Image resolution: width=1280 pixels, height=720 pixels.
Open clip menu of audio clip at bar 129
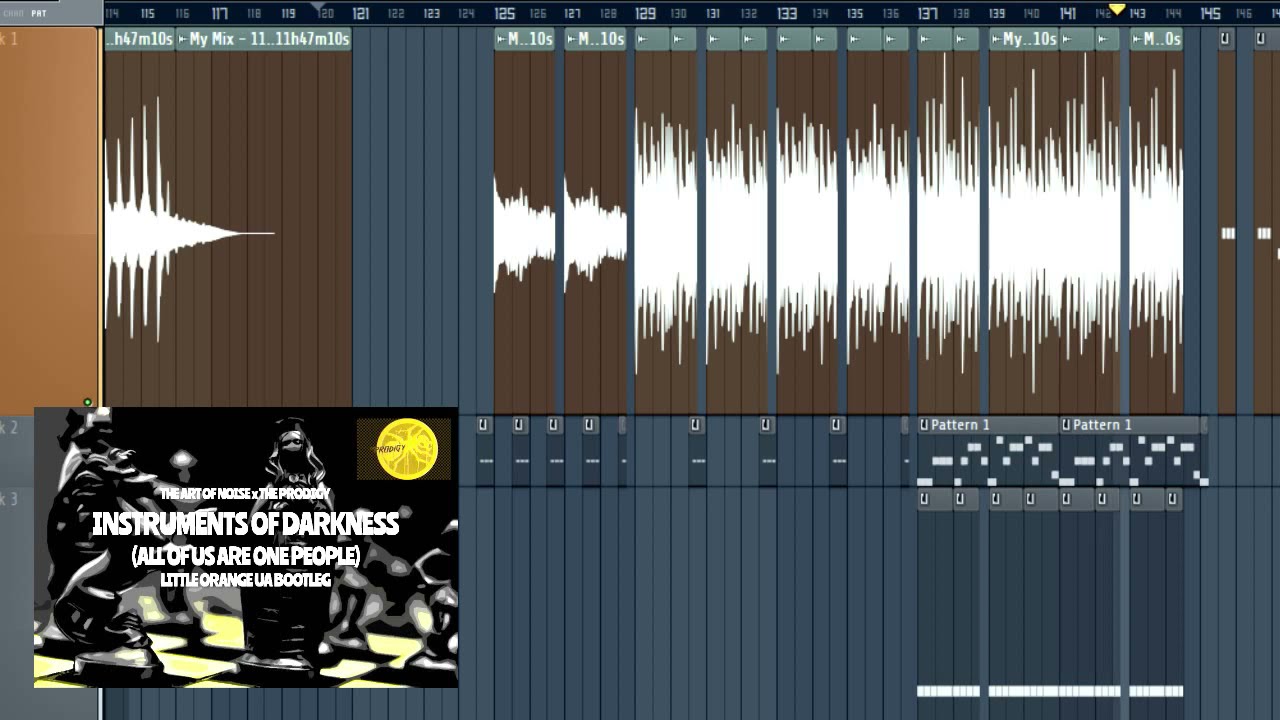[x=642, y=39]
